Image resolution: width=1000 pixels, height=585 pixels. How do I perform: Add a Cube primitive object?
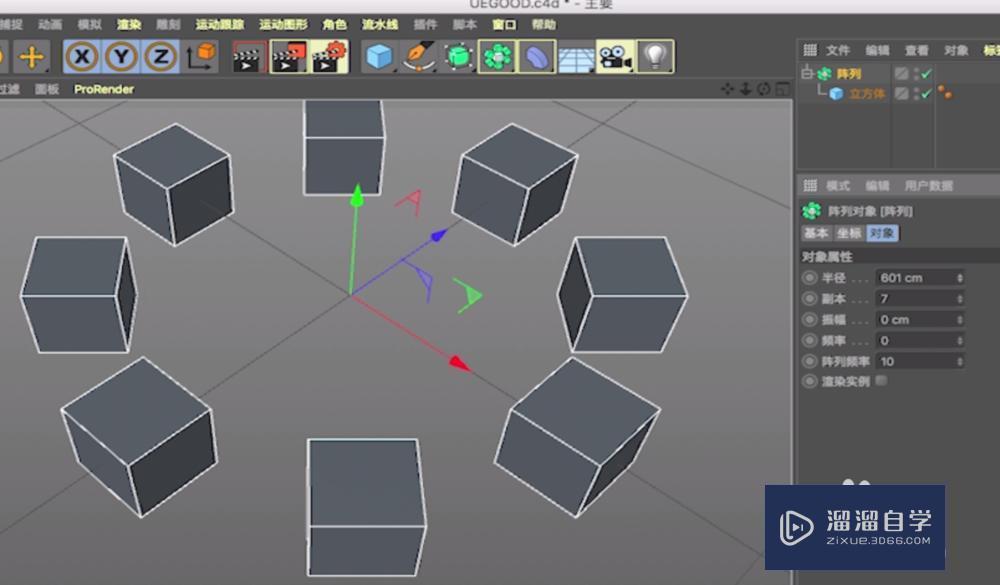click(x=380, y=57)
